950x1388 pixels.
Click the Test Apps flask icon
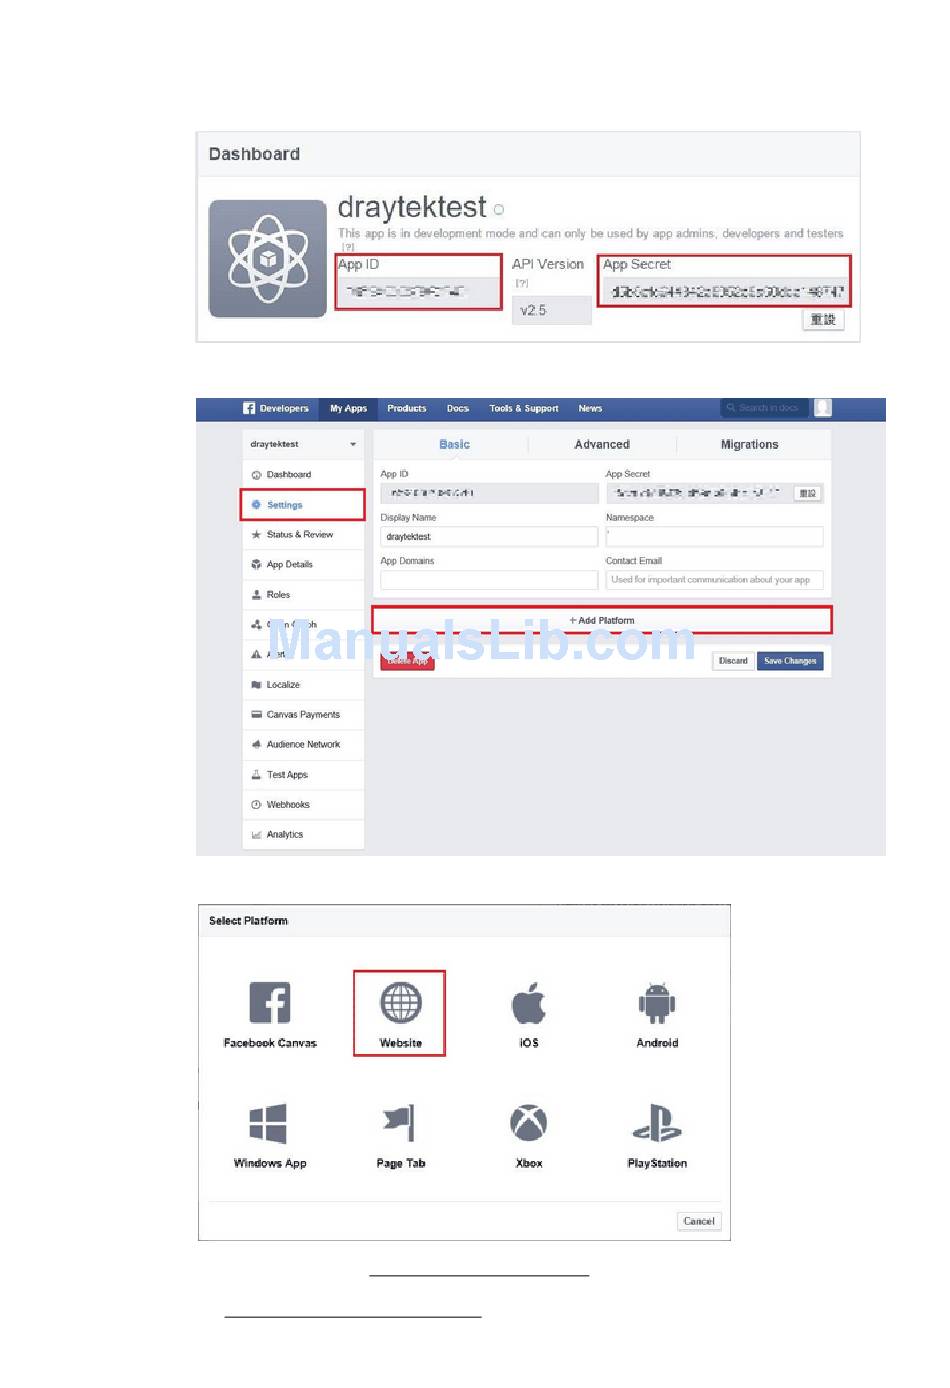click(x=256, y=775)
